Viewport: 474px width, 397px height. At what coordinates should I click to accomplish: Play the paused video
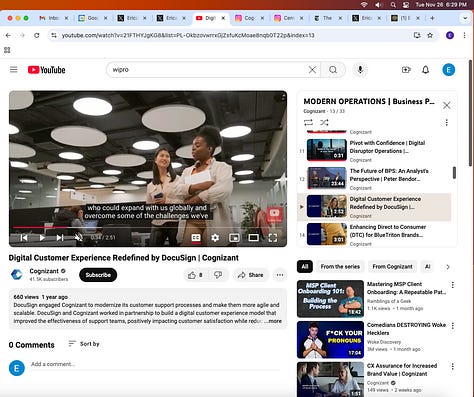42,237
